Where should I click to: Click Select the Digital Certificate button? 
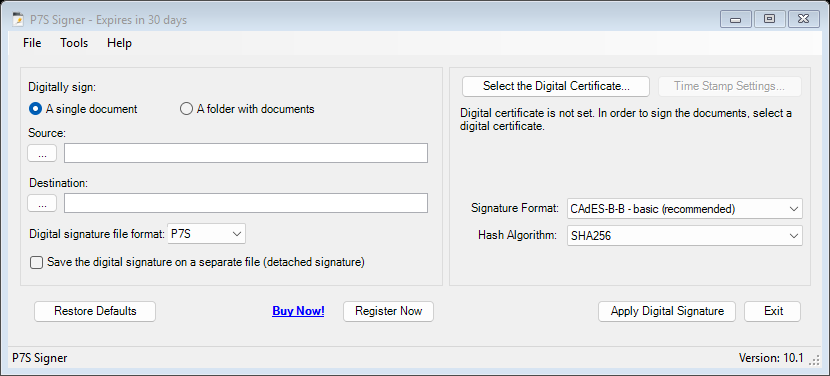pos(556,86)
